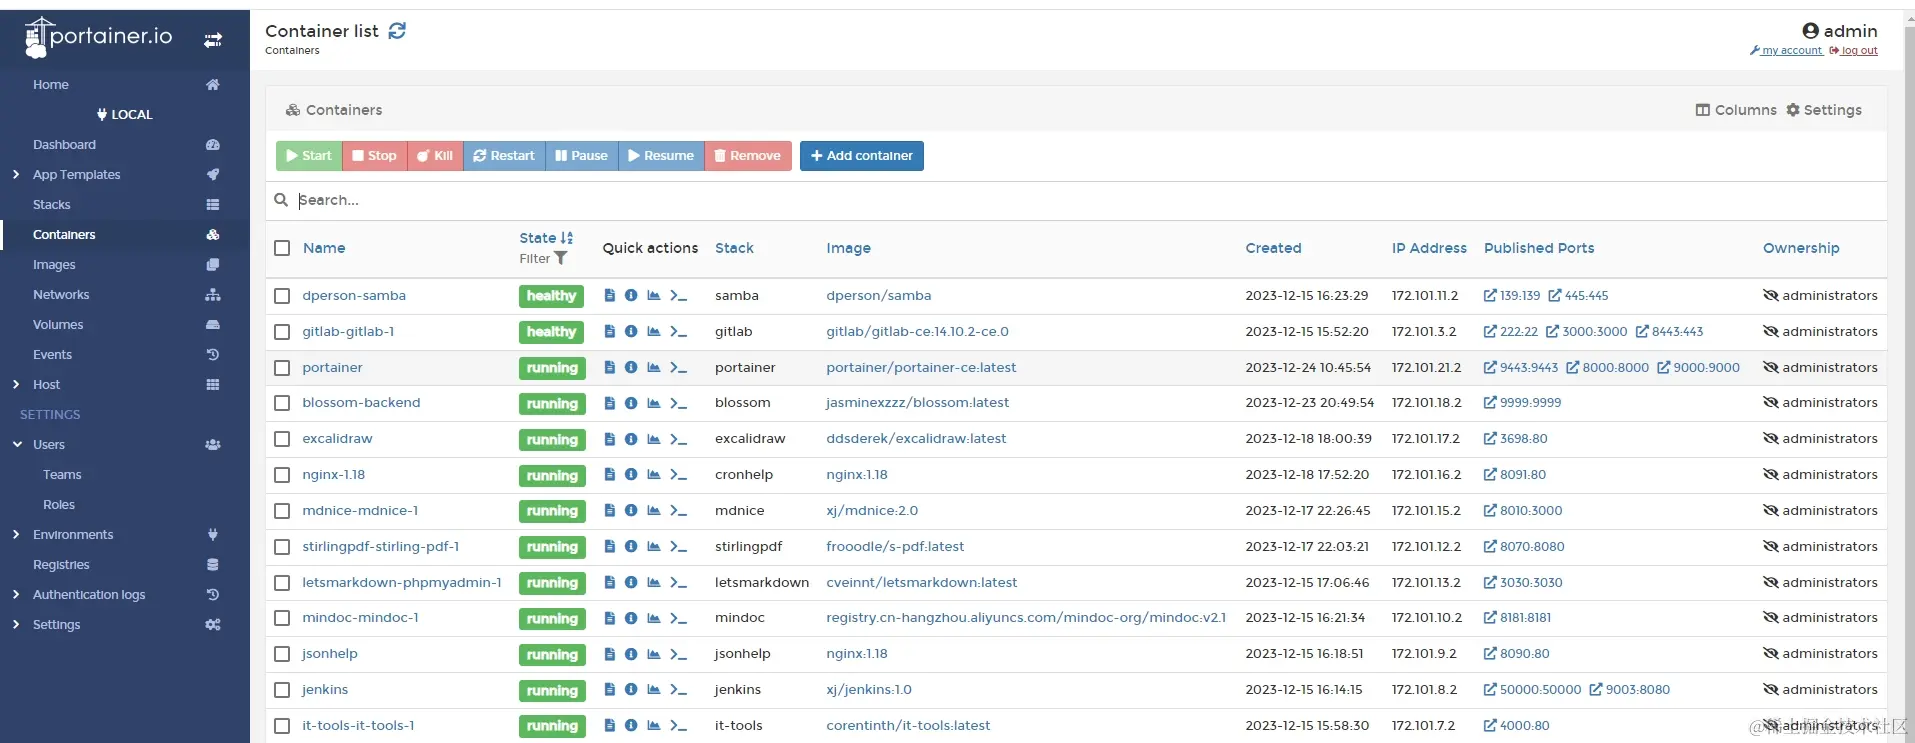This screenshot has height=743, width=1915.
Task: Open the table Settings dropdown
Action: pos(1824,110)
